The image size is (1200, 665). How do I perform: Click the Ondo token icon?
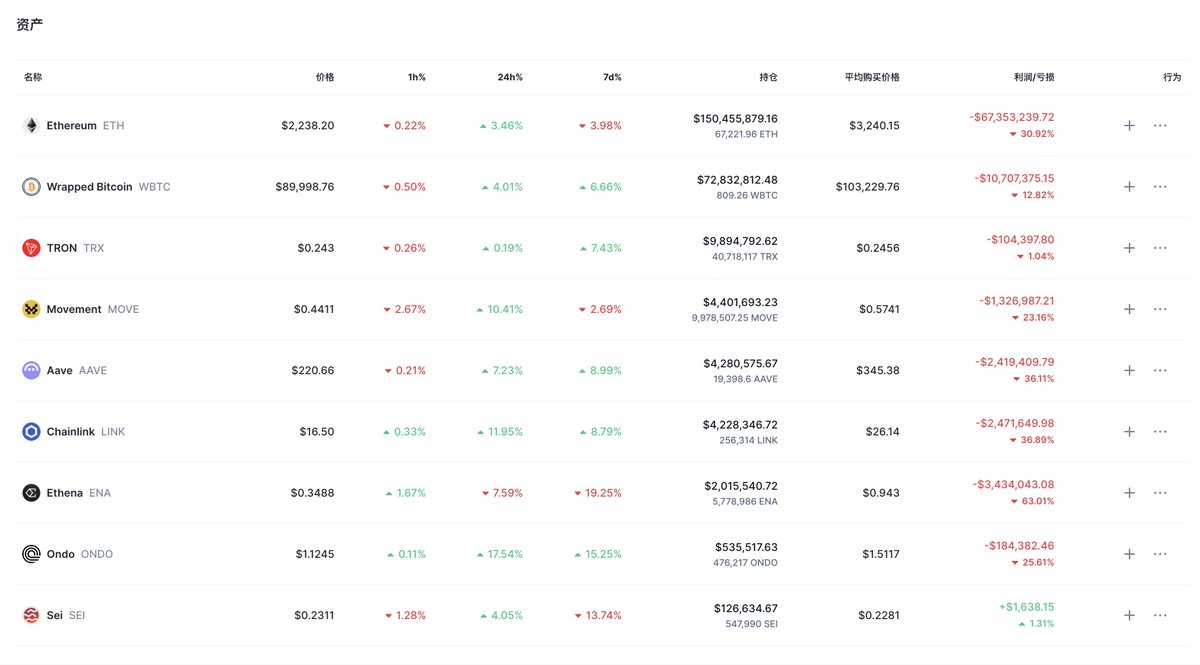pyautogui.click(x=31, y=554)
